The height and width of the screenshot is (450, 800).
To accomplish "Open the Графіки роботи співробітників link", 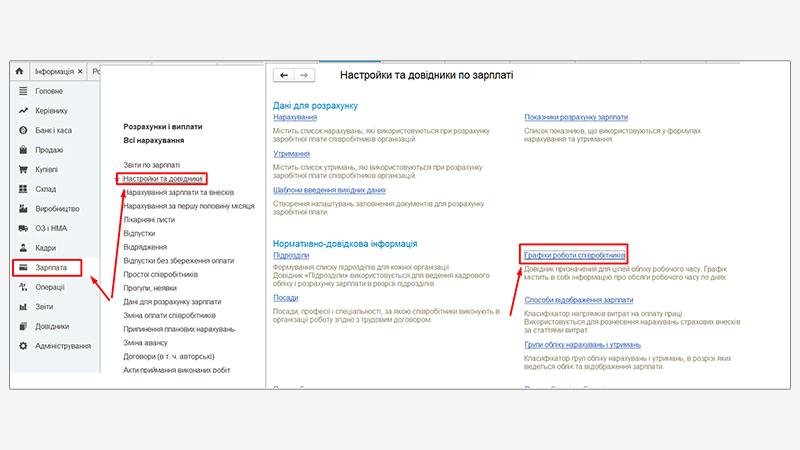I will [575, 256].
